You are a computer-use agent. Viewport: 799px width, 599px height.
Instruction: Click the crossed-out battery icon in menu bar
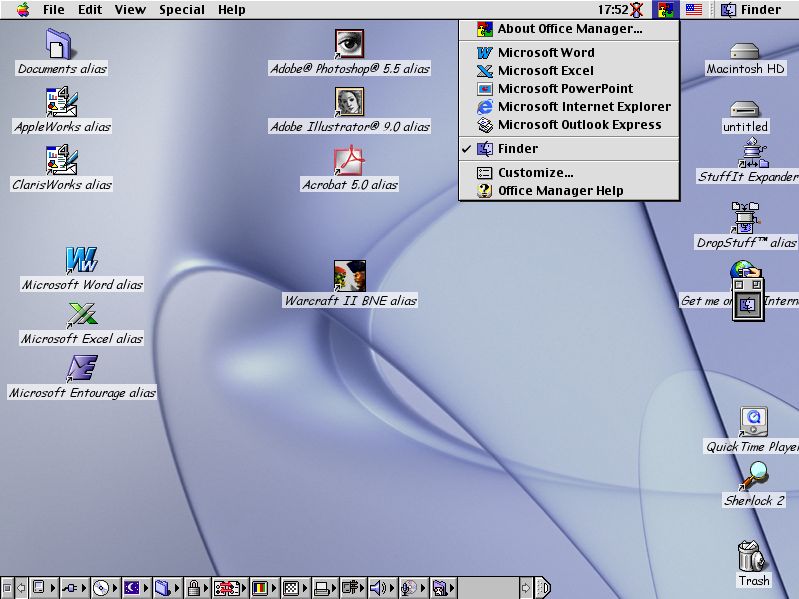[636, 10]
